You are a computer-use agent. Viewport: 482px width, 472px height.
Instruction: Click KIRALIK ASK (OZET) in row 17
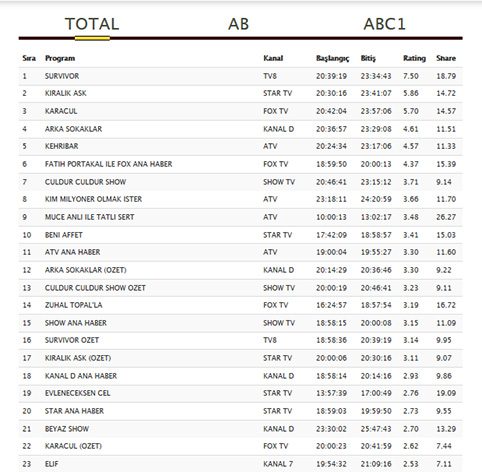[x=78, y=358]
